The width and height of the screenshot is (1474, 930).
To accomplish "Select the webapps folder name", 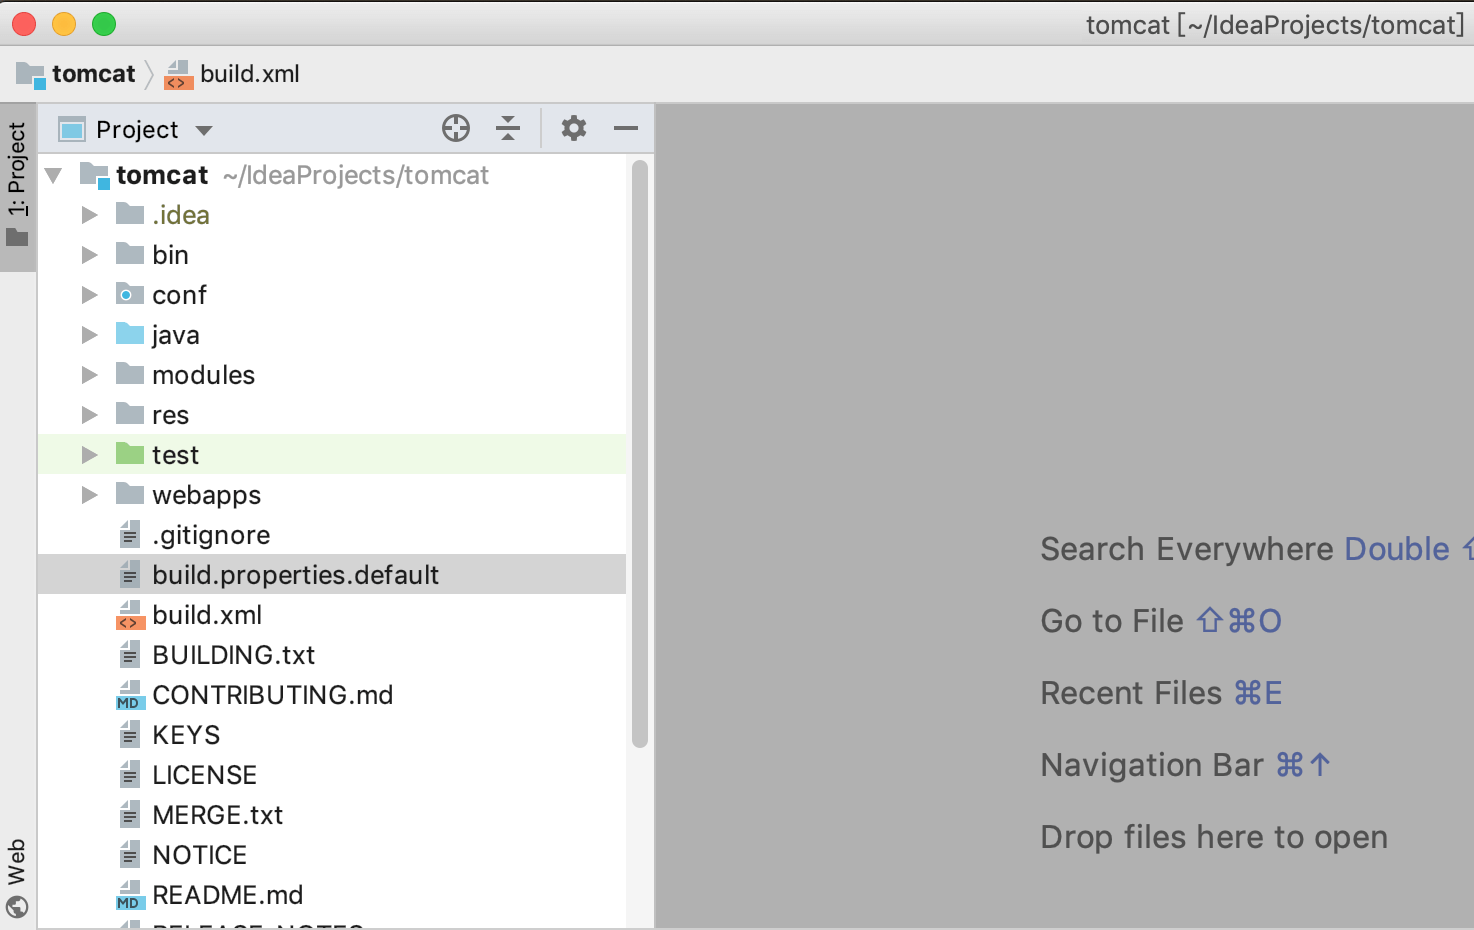I will click(x=207, y=495).
